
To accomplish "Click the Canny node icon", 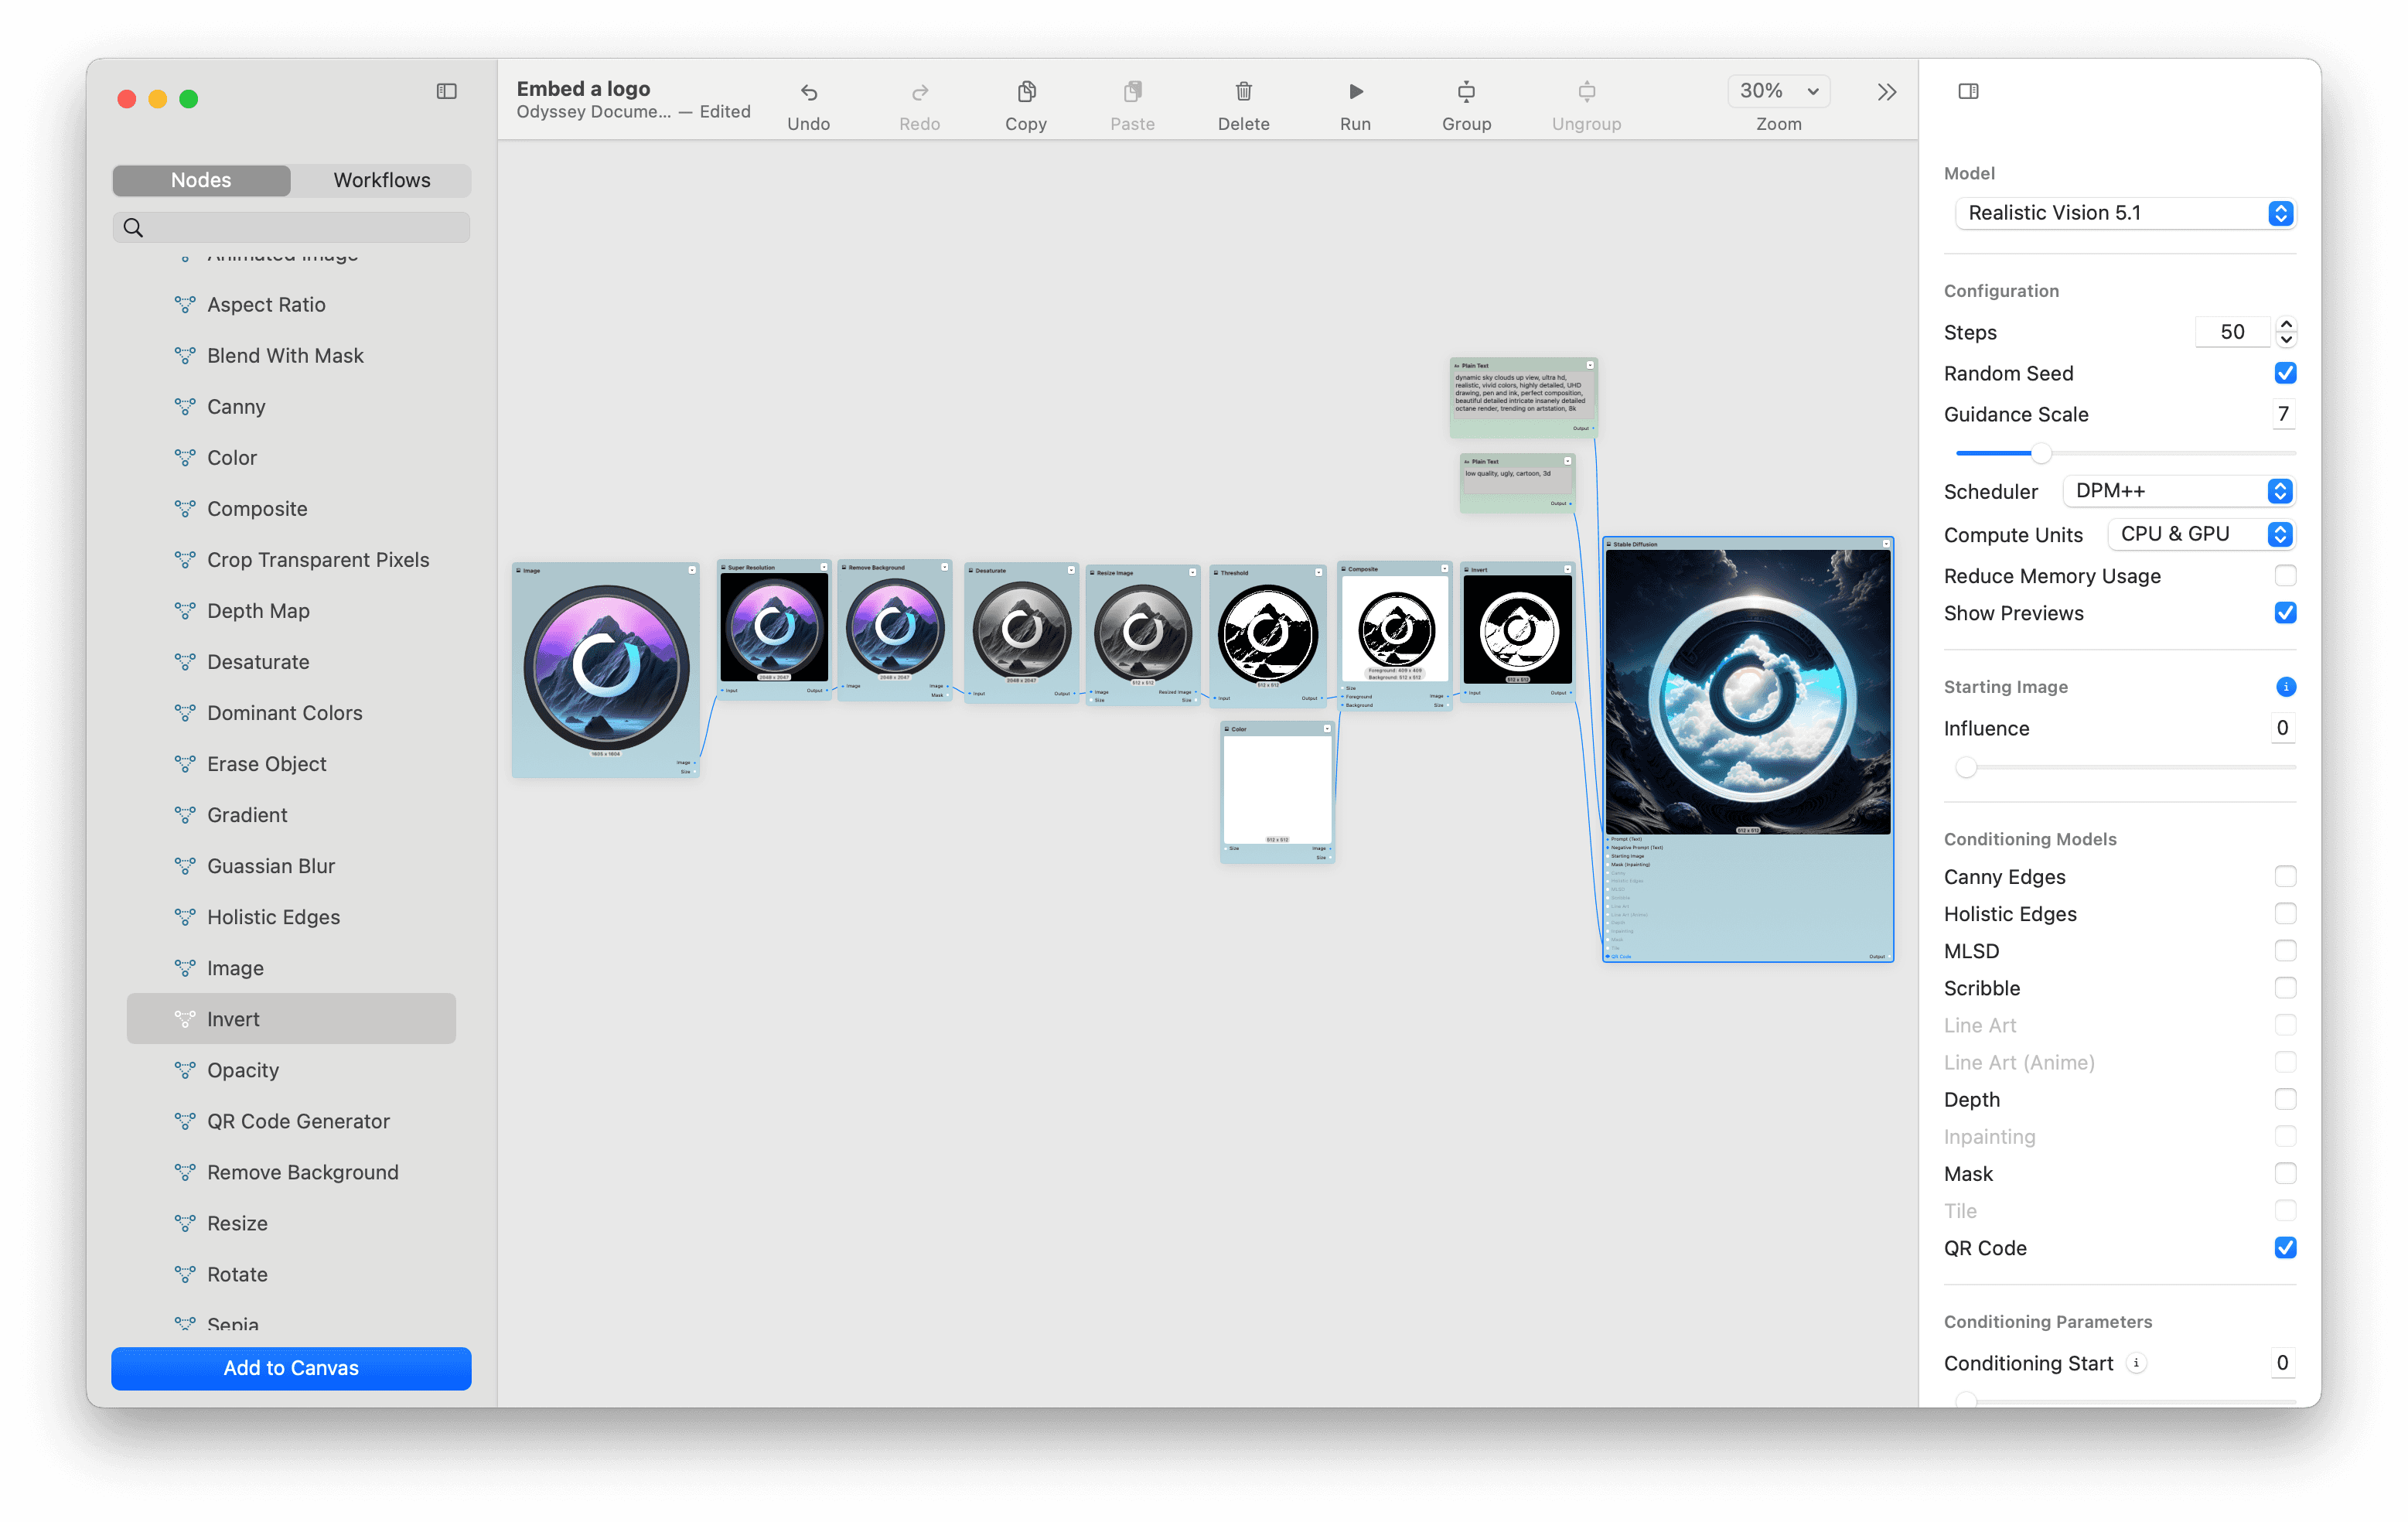I will [185, 406].
